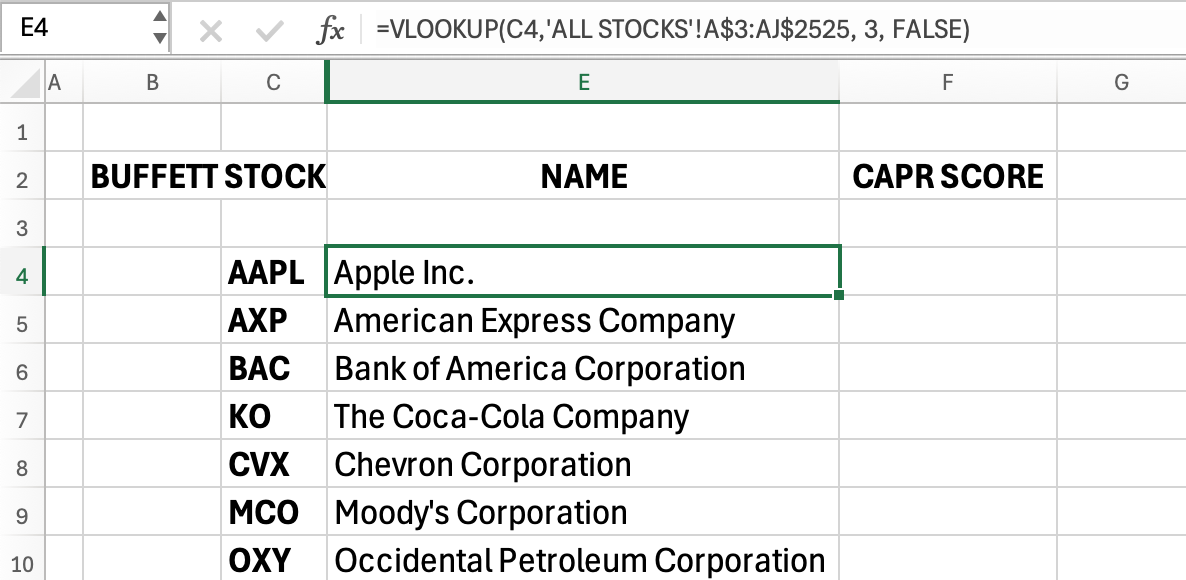The height and width of the screenshot is (580, 1186).
Task: Click the Insert Function fx icon
Action: 330,31
